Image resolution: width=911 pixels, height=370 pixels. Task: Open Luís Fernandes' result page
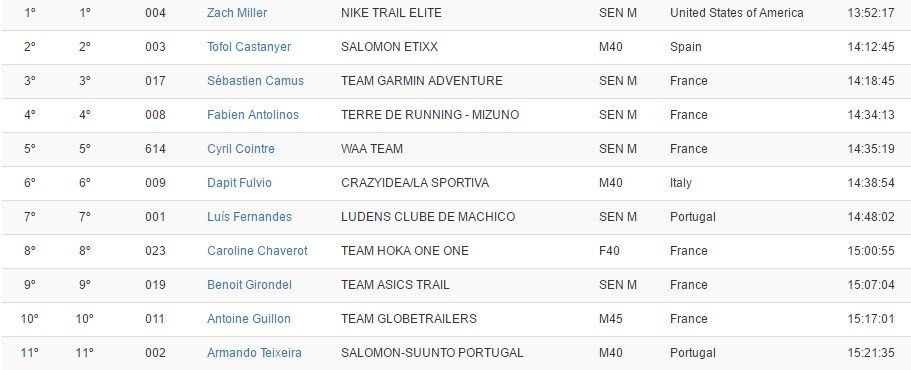(249, 217)
